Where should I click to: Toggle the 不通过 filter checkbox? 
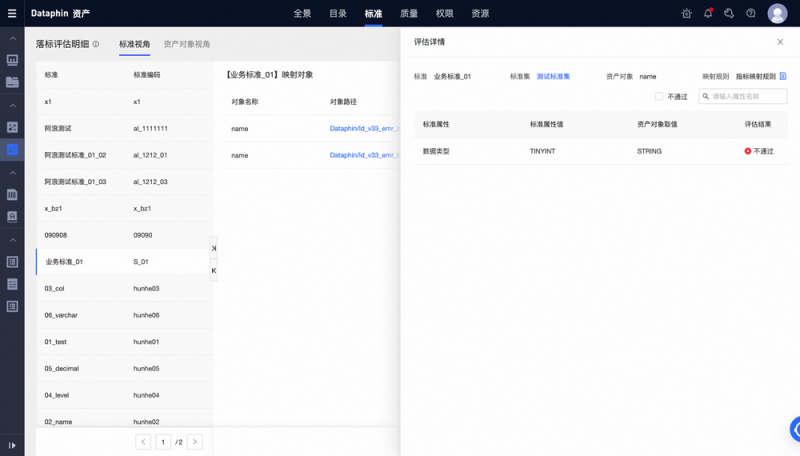click(659, 96)
